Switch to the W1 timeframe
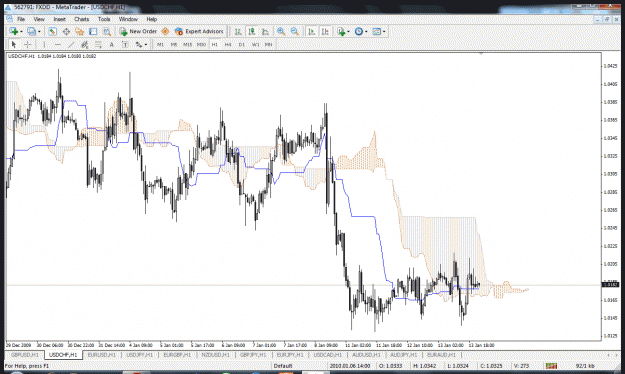 pyautogui.click(x=255, y=44)
